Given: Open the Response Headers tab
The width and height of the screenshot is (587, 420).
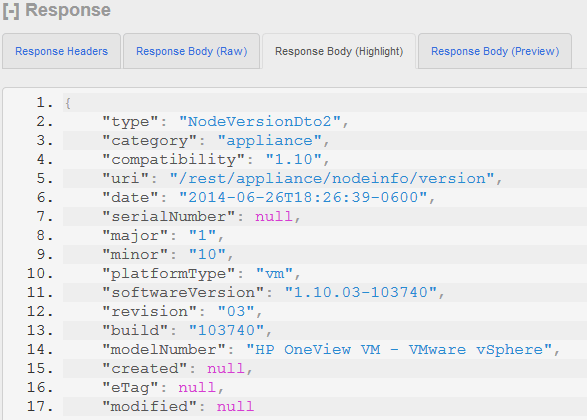Looking at the screenshot, I should pos(61,51).
